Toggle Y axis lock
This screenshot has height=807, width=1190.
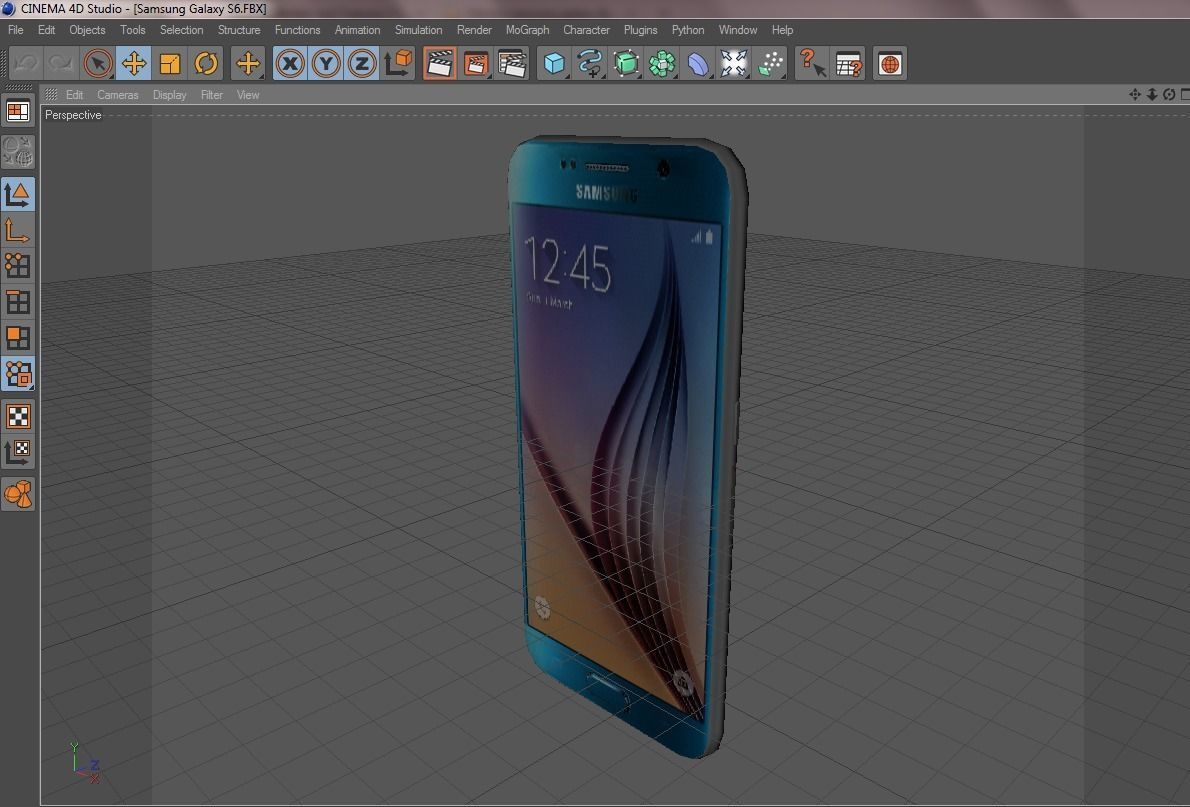point(326,64)
